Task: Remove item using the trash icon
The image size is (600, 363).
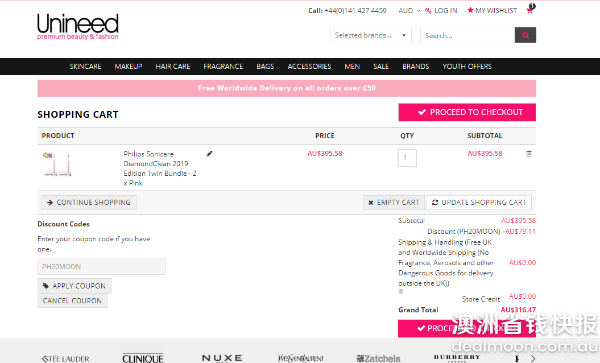Action: [x=528, y=154]
